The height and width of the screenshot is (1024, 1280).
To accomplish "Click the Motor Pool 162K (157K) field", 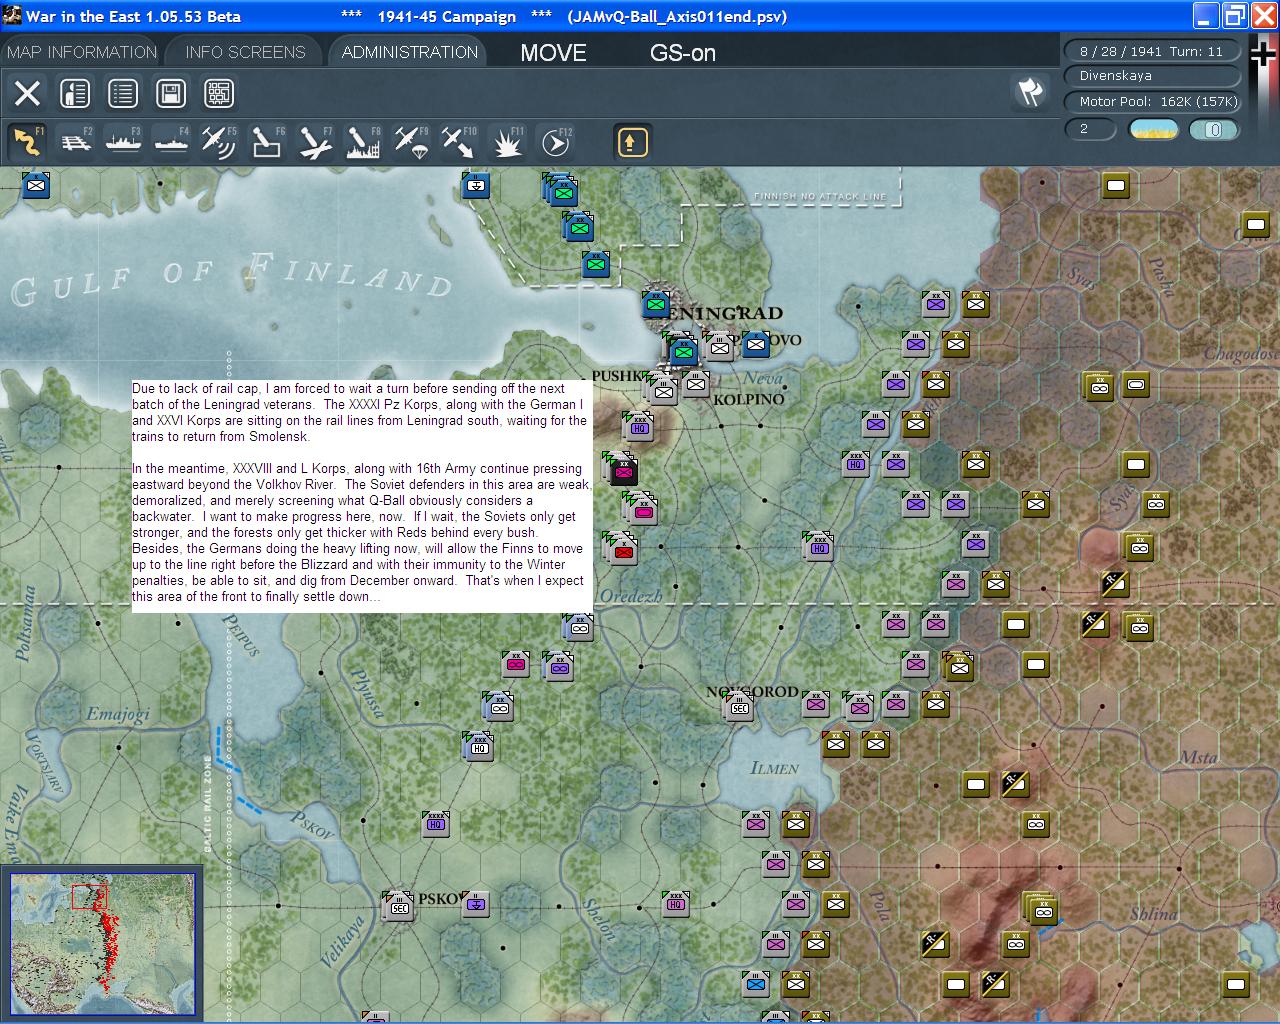I will click(1151, 102).
